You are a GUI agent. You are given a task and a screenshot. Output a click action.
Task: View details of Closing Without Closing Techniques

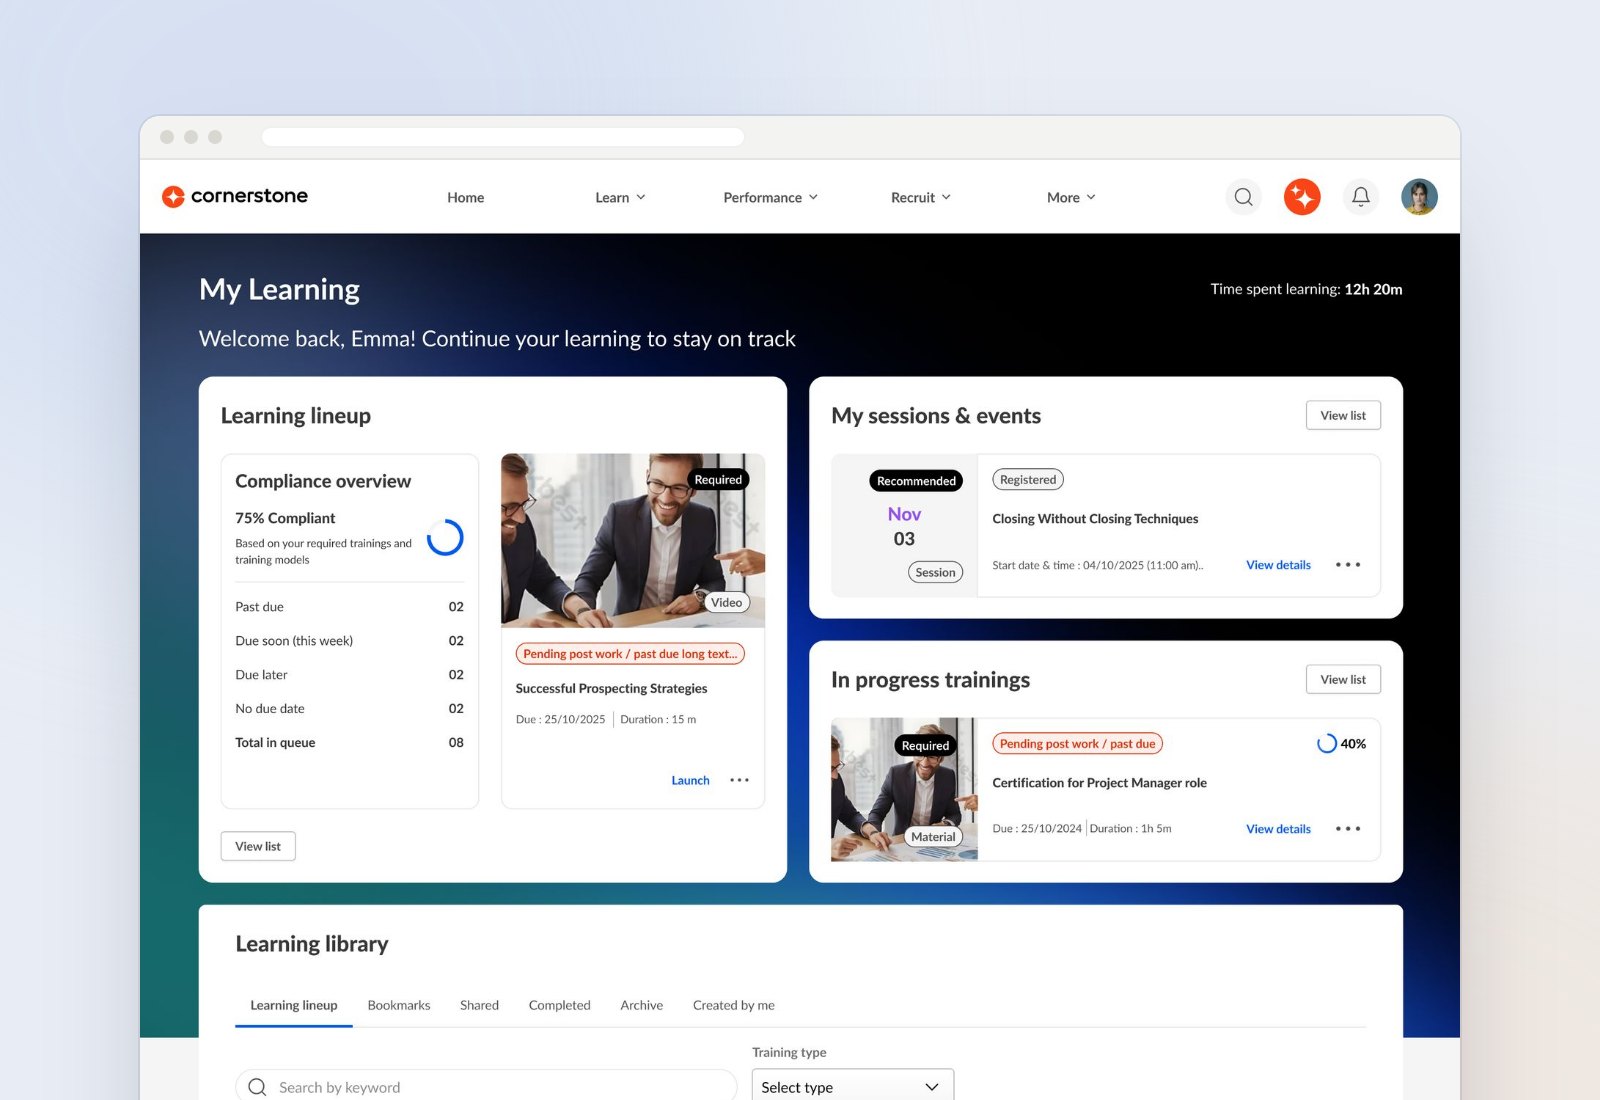click(1278, 565)
